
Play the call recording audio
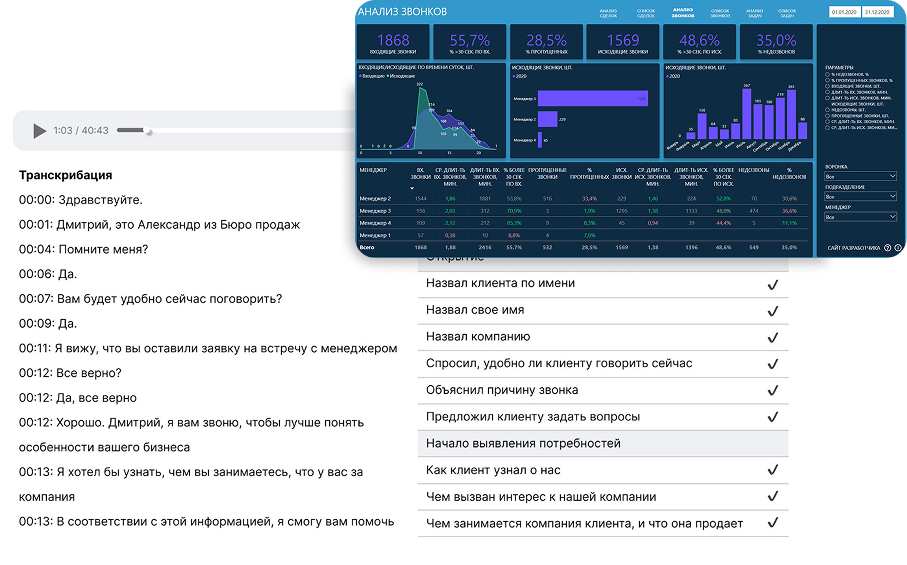[39, 131]
